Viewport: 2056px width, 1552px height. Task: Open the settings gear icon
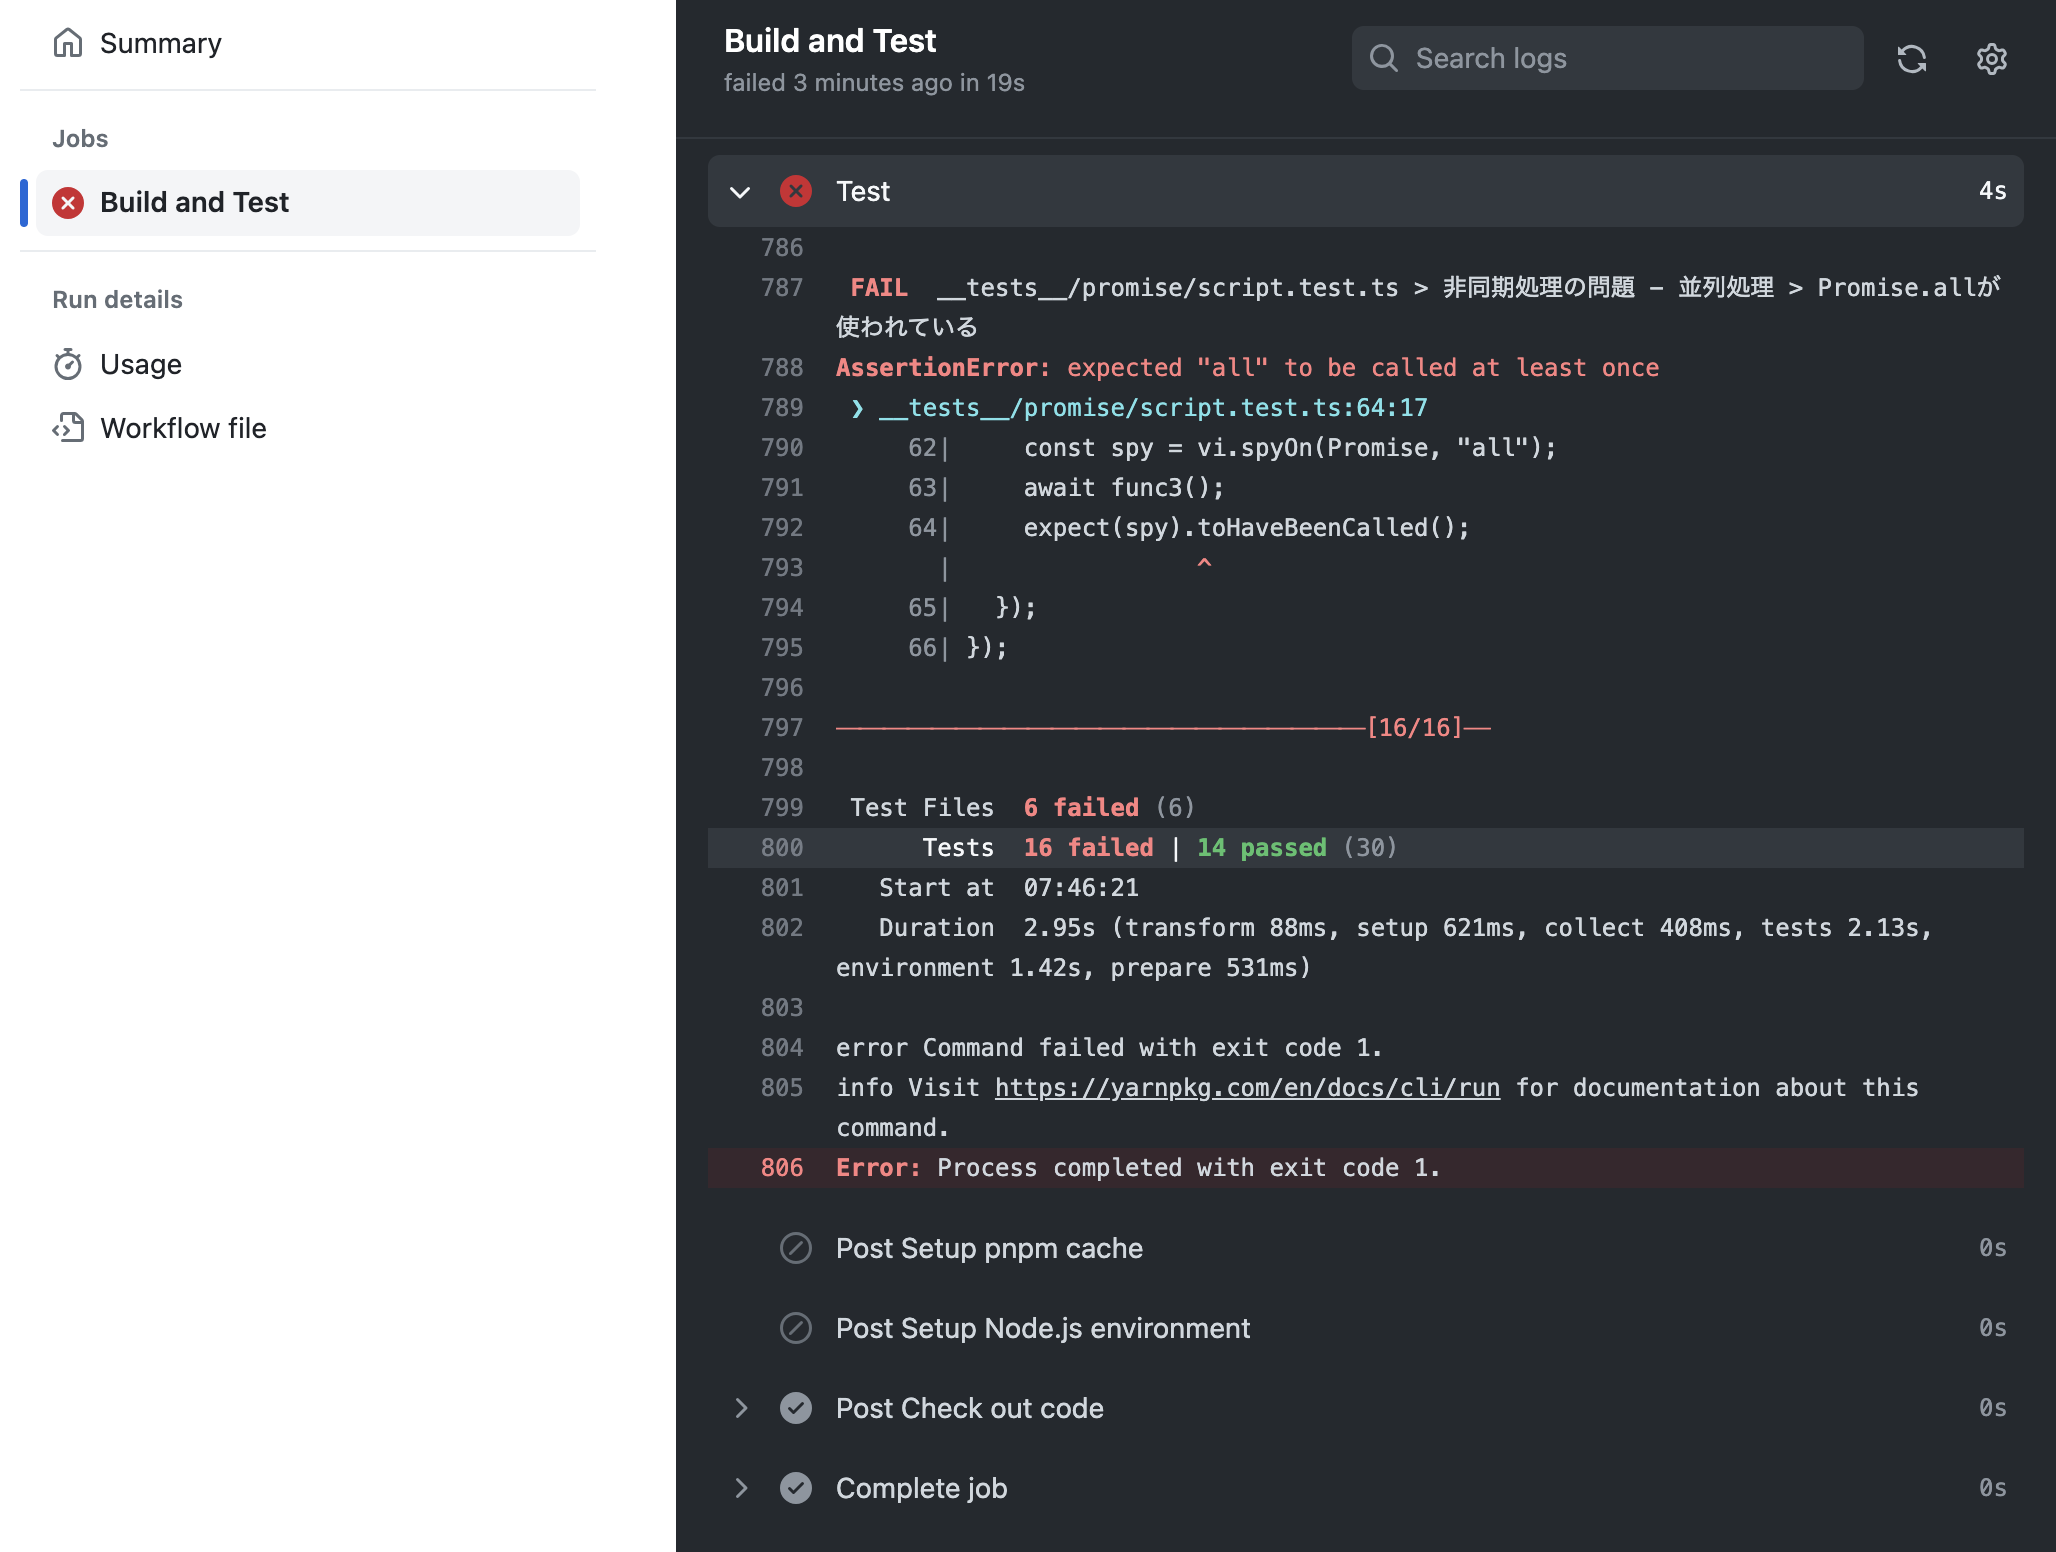click(x=1991, y=59)
